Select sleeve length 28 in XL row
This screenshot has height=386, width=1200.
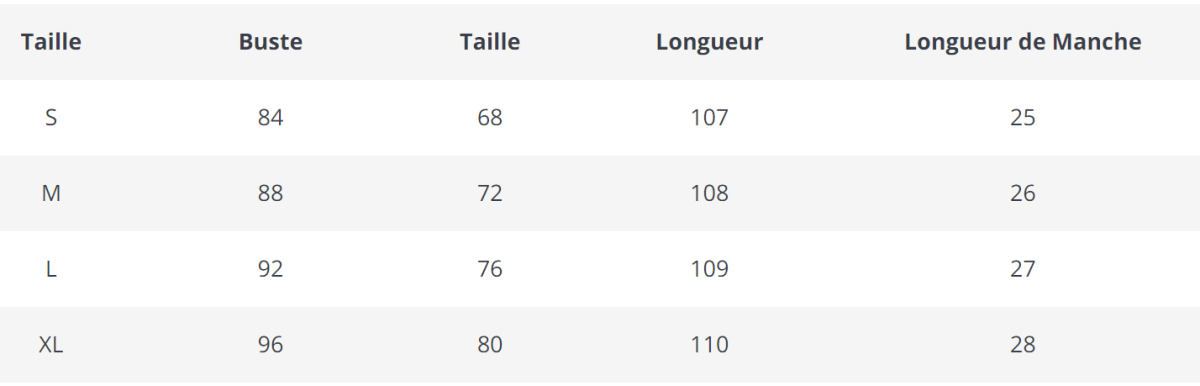[1023, 346]
